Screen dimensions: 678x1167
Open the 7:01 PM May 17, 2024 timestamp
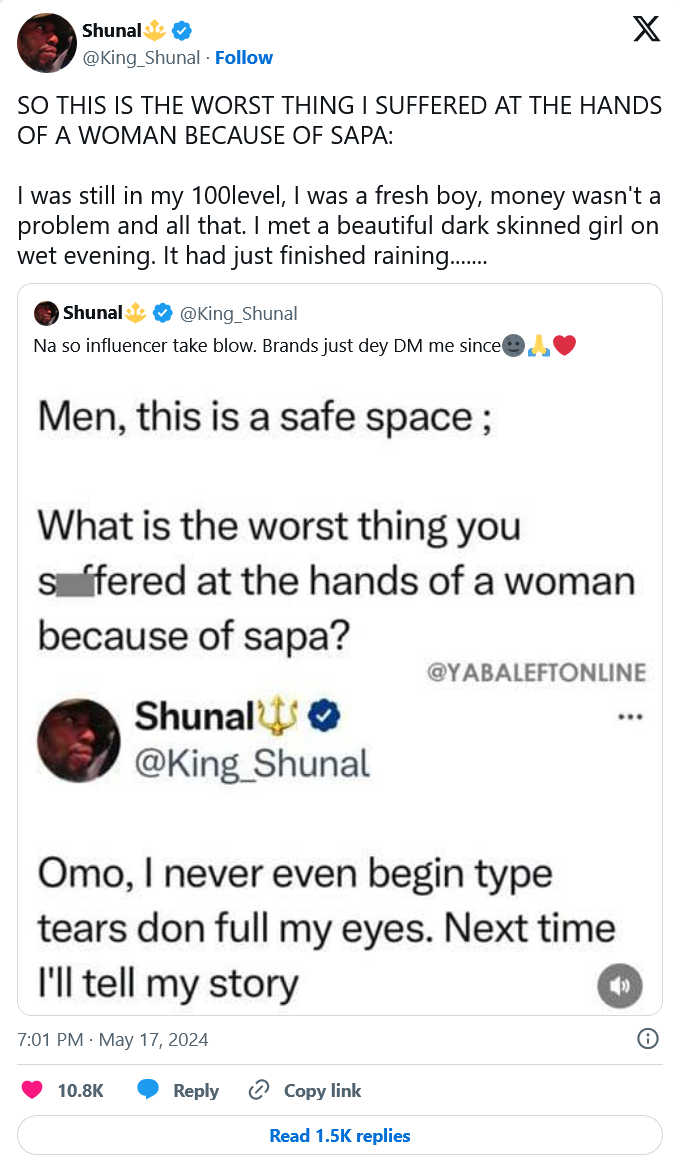tap(113, 1039)
